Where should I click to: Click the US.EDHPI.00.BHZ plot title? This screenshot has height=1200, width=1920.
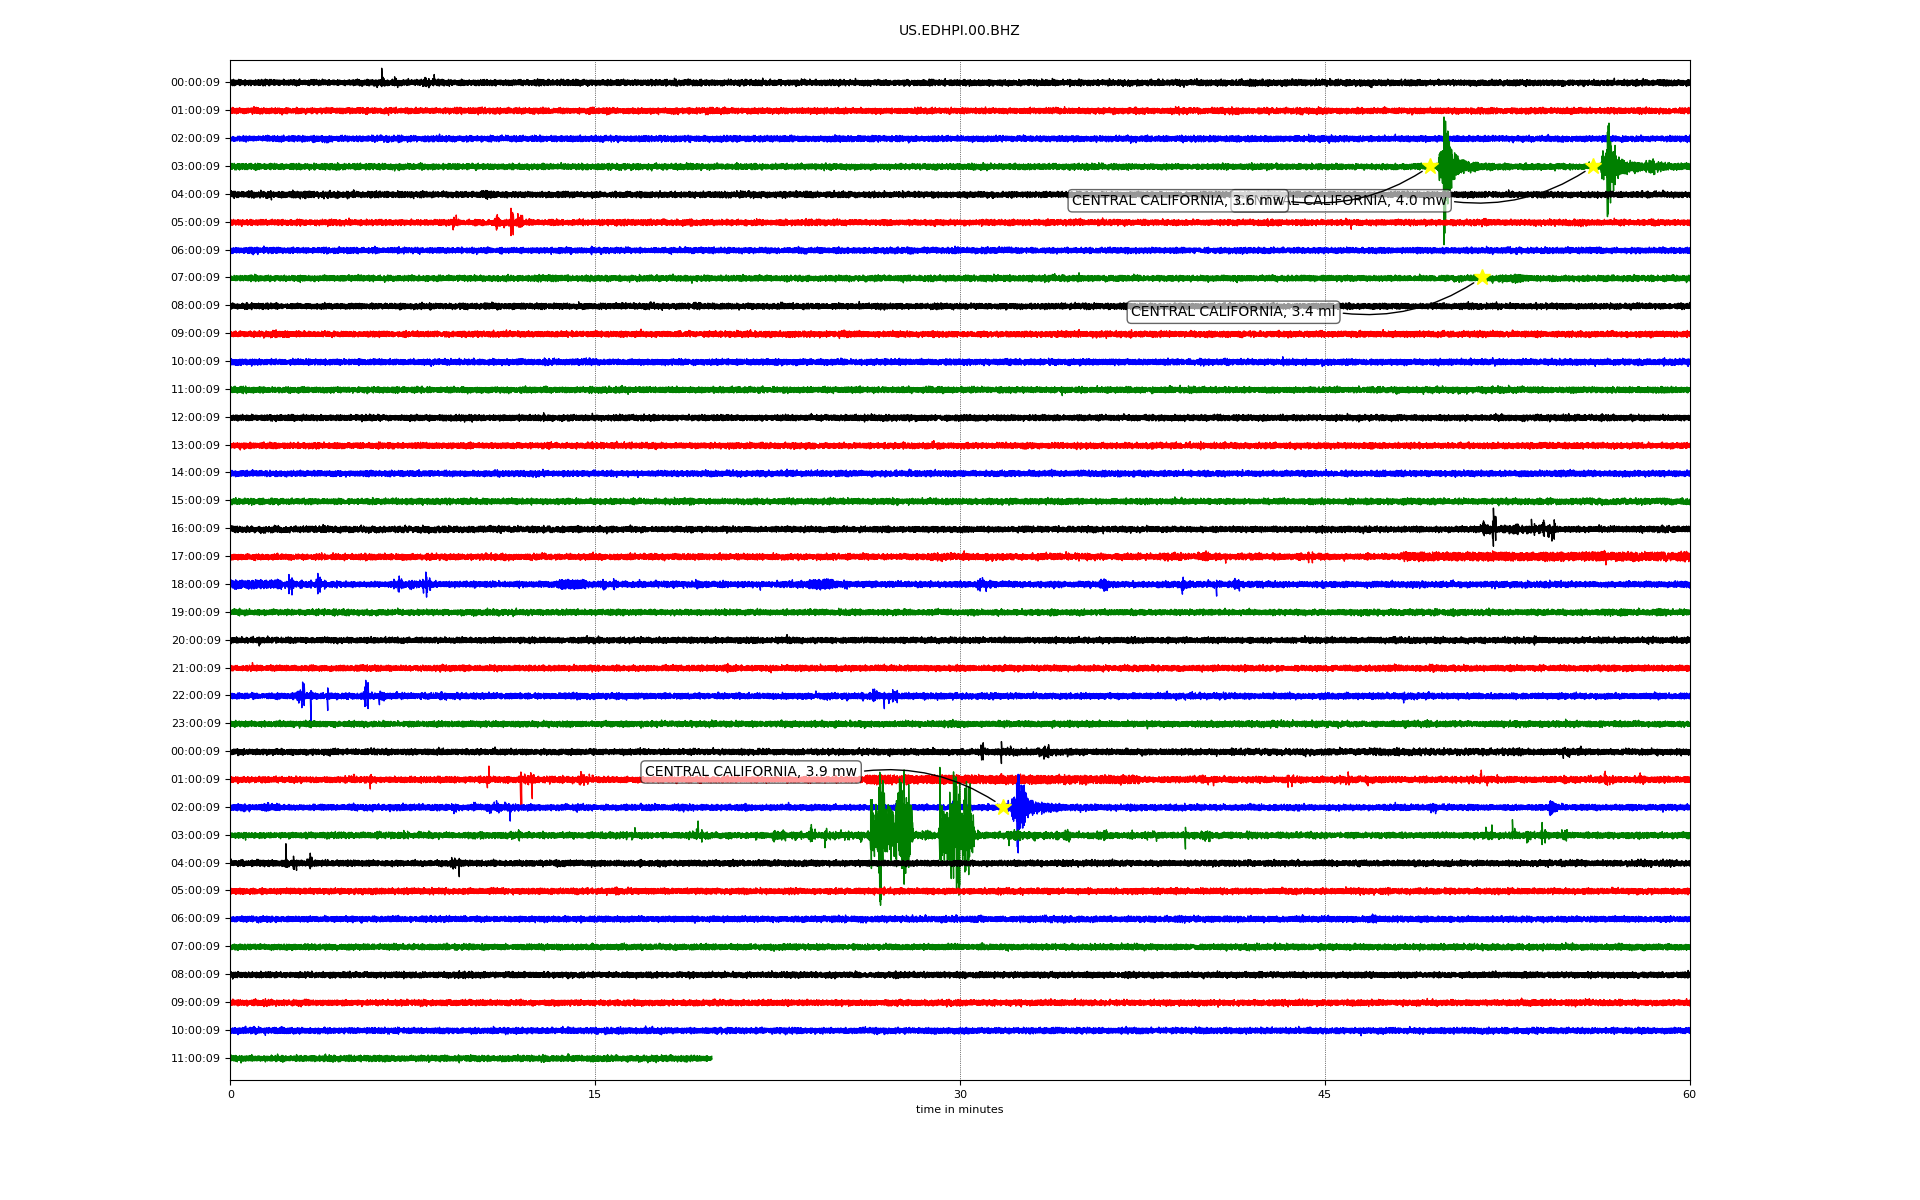click(959, 31)
